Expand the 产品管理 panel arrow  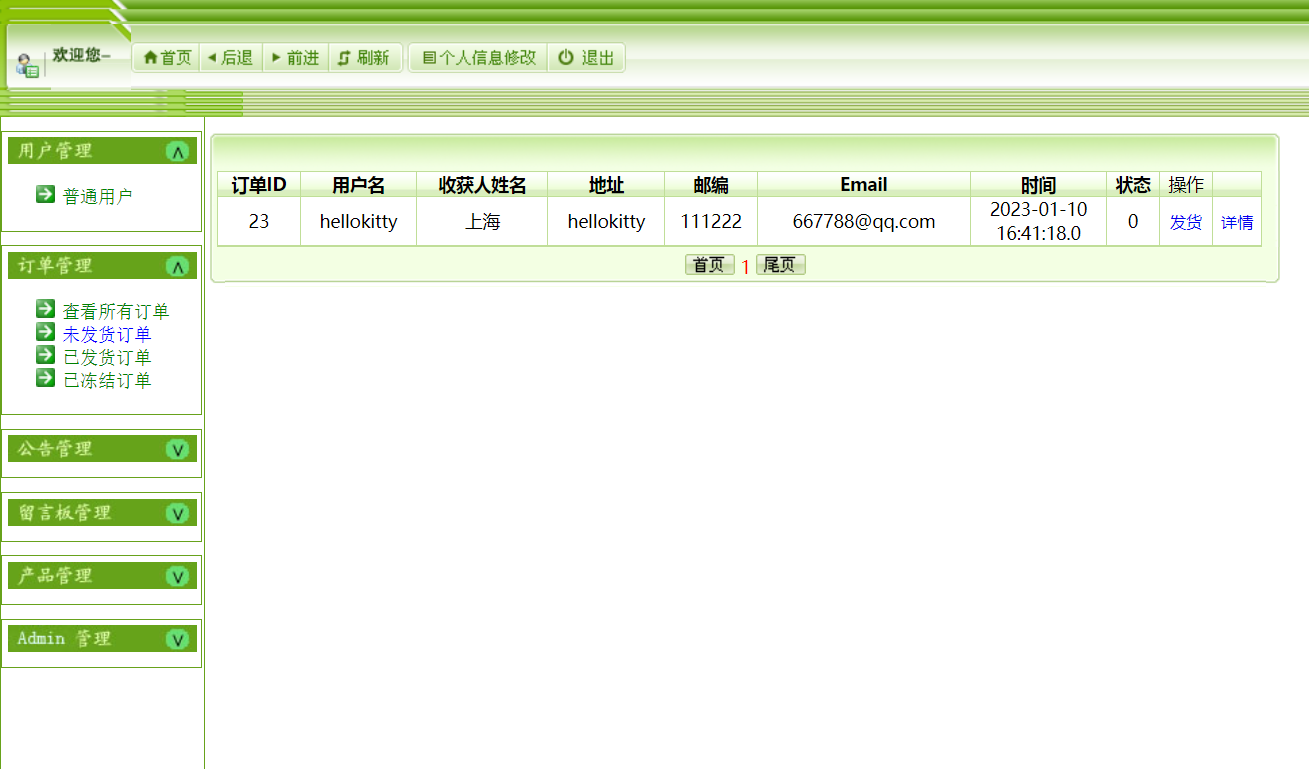[x=178, y=576]
